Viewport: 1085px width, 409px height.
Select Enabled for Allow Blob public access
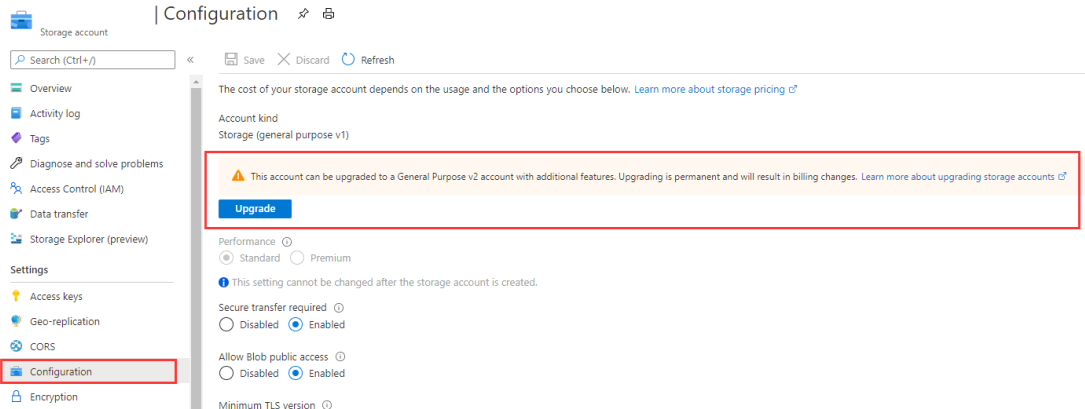(297, 374)
